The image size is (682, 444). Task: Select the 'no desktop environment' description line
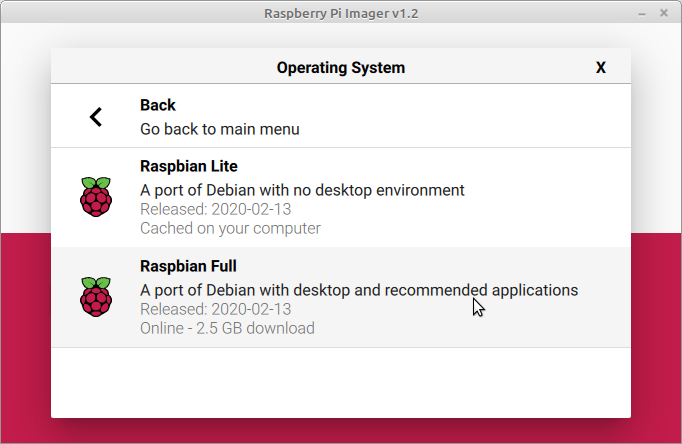(x=302, y=190)
